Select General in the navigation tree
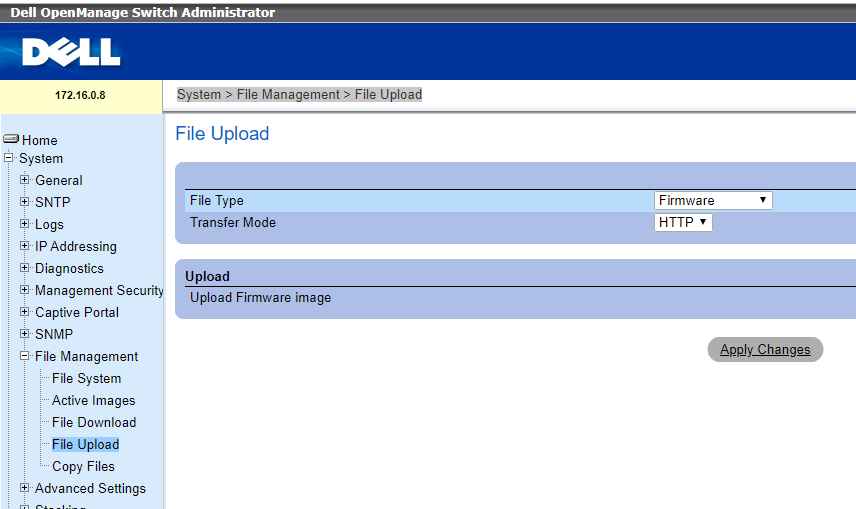 click(x=59, y=180)
